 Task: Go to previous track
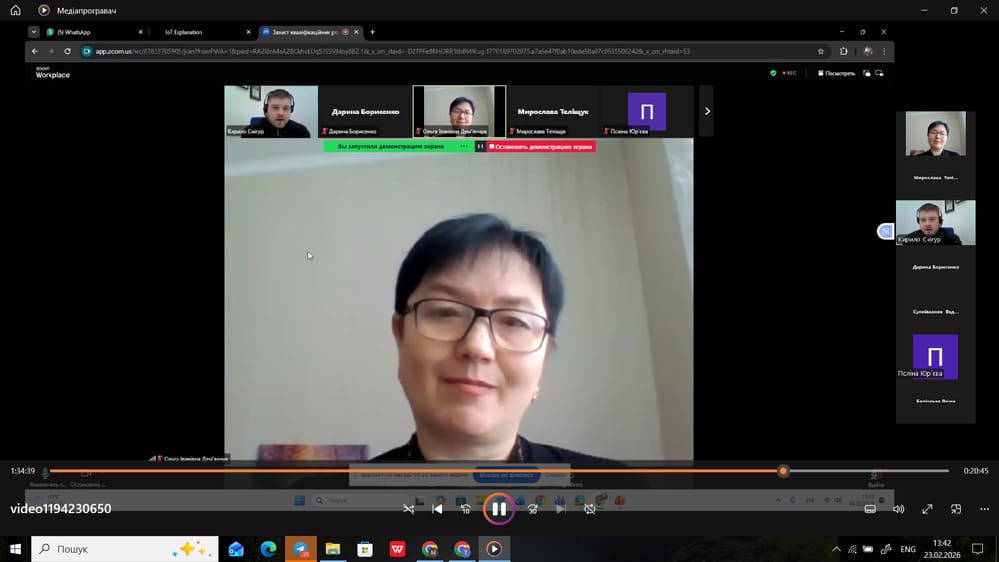click(x=437, y=509)
